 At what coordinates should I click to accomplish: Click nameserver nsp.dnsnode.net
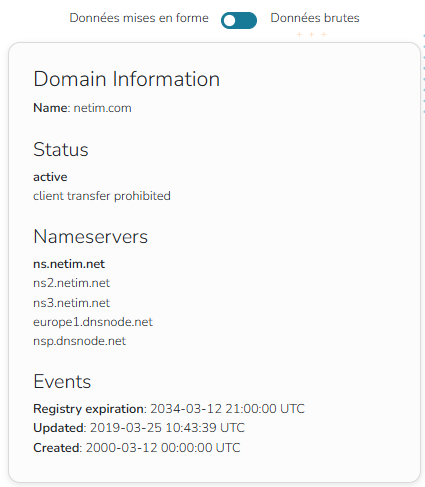79,341
